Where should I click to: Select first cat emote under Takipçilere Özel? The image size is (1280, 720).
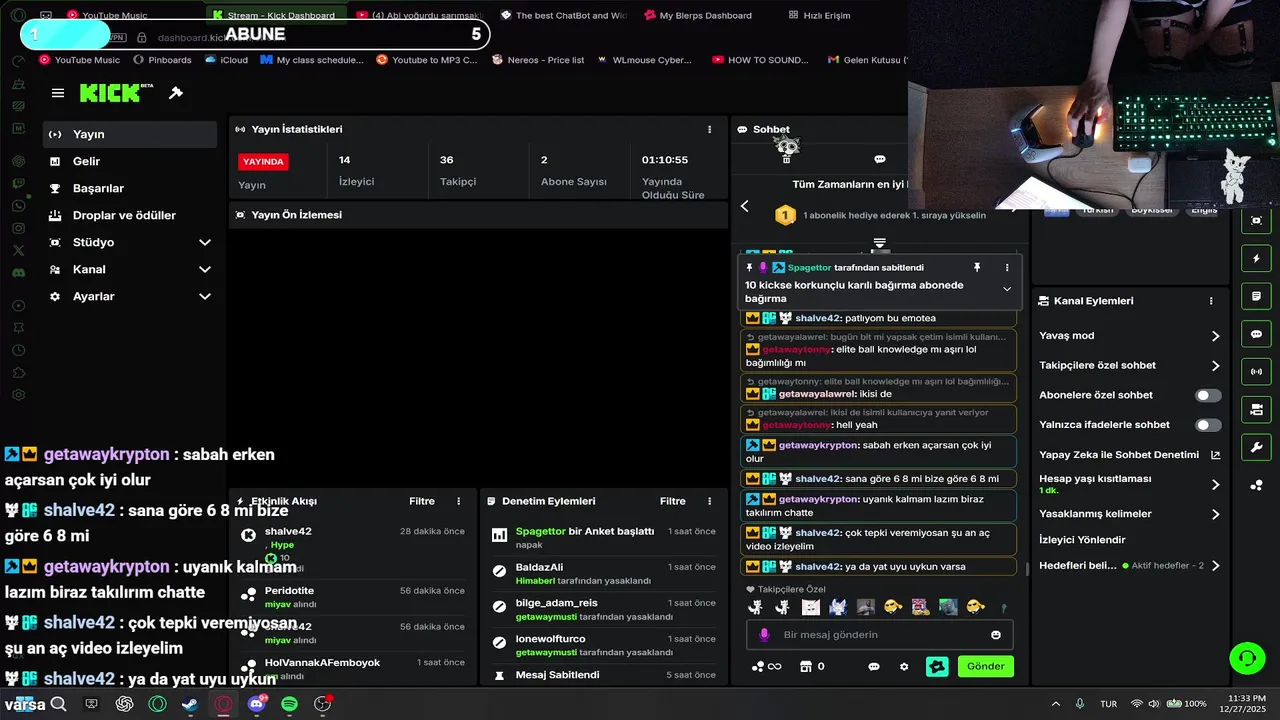click(757, 607)
